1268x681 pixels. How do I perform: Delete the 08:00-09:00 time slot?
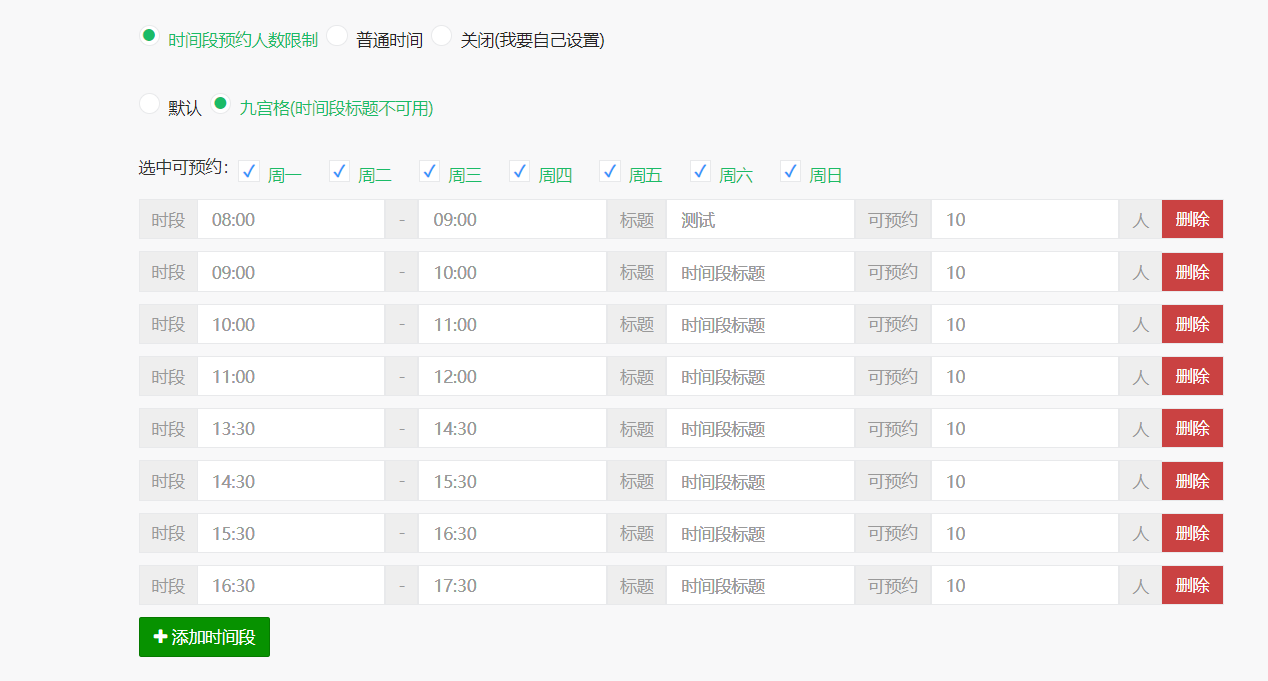pos(1192,218)
